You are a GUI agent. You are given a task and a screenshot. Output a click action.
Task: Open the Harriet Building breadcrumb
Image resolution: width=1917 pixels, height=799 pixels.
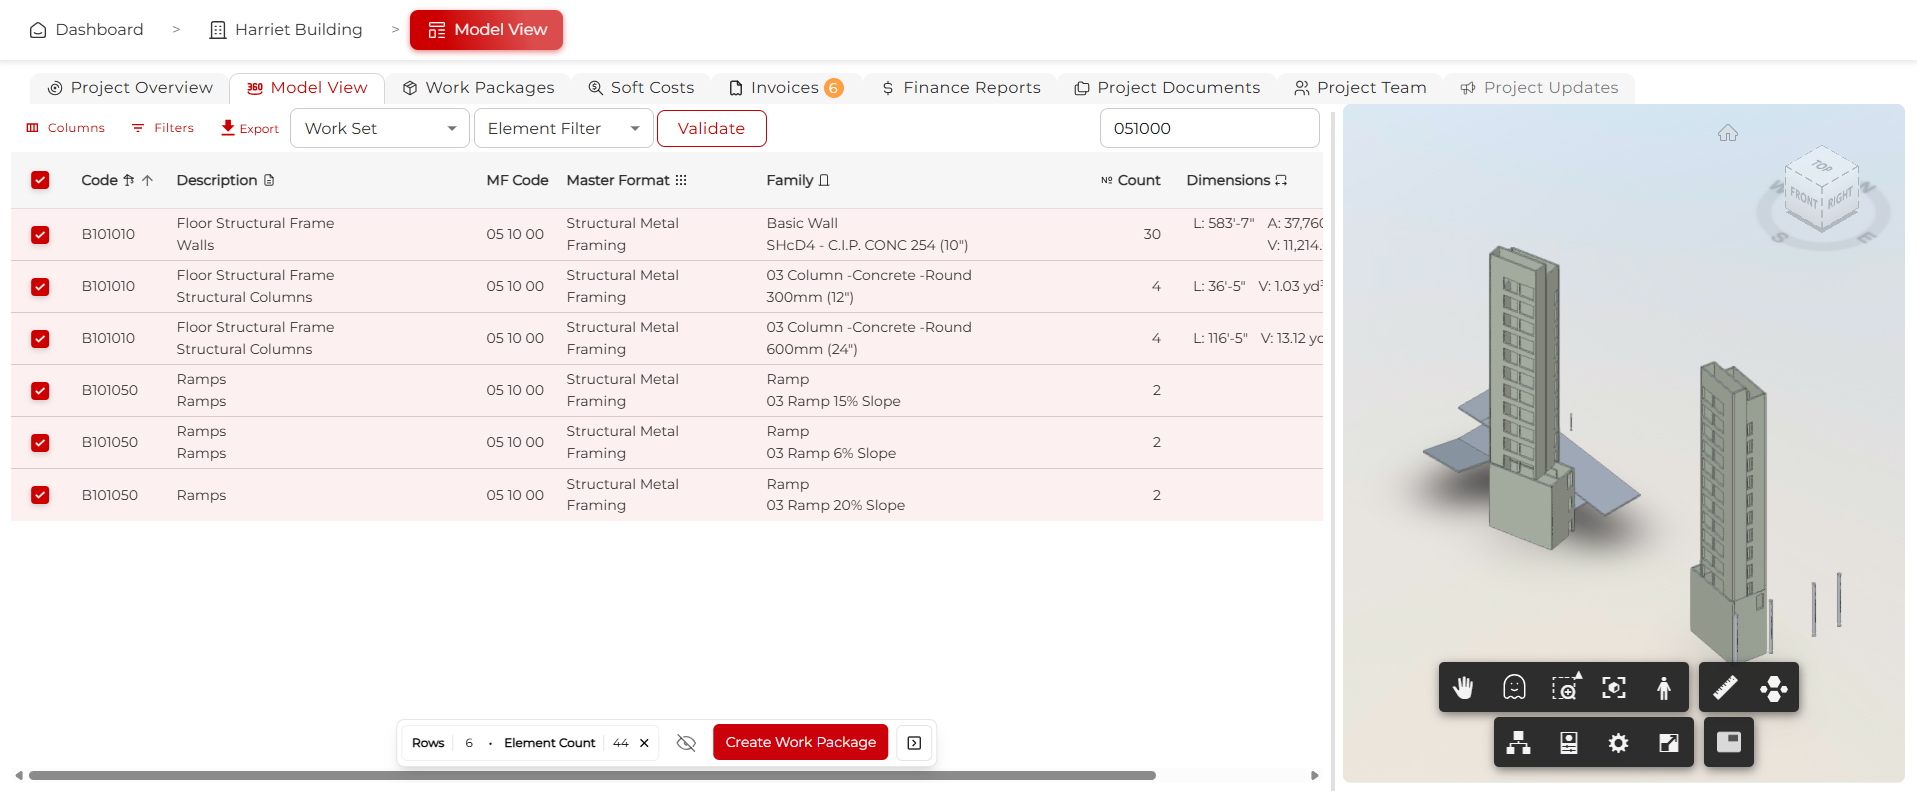286,30
